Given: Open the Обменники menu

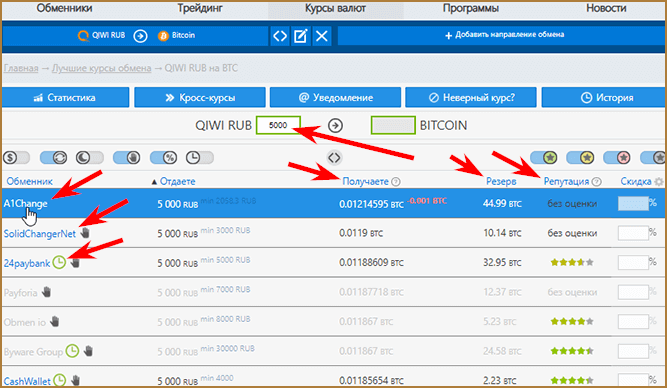Looking at the screenshot, I should [x=64, y=8].
